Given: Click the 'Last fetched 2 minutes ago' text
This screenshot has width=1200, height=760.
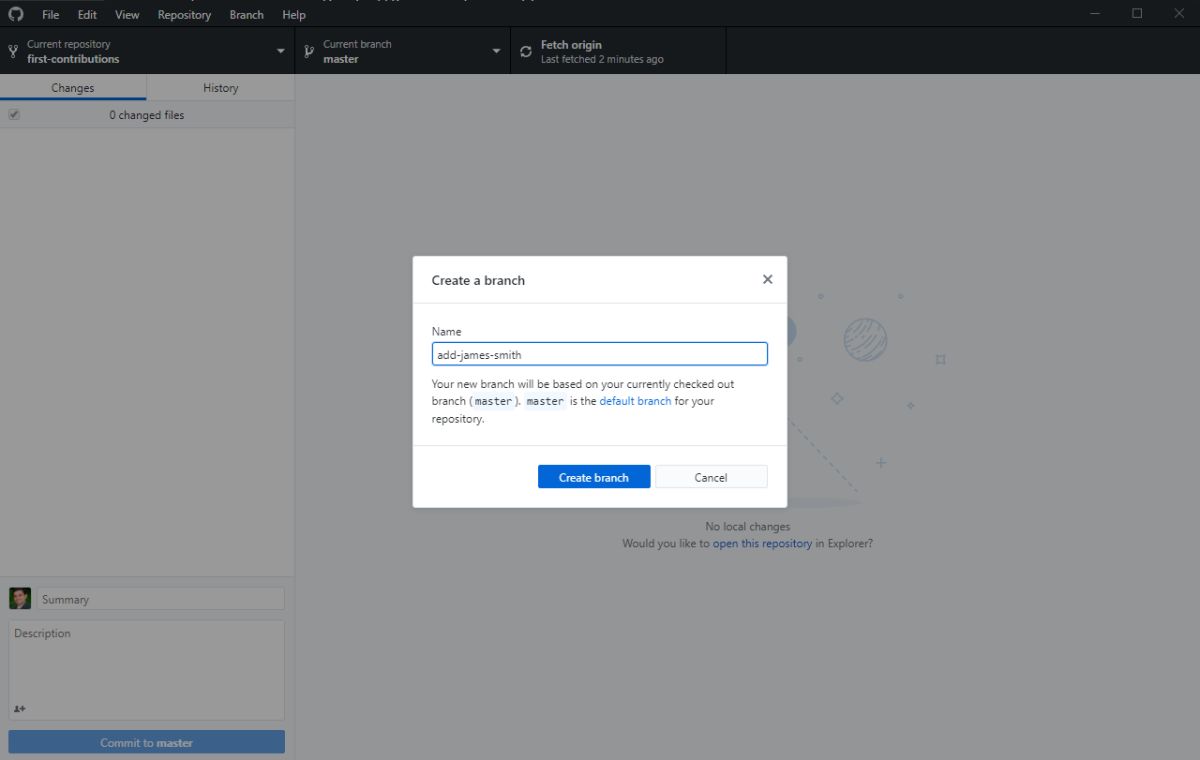Looking at the screenshot, I should [602, 59].
